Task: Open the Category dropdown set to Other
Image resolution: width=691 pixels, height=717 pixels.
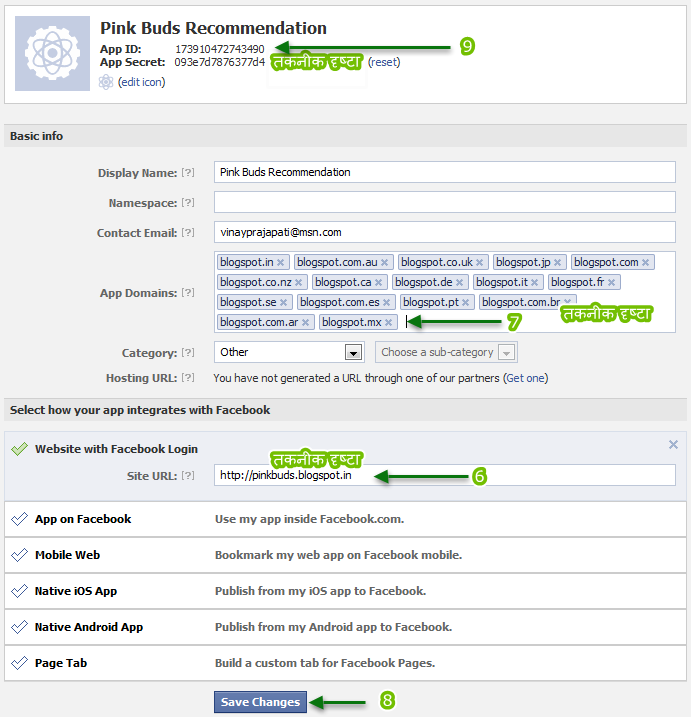Action: pyautogui.click(x=289, y=352)
